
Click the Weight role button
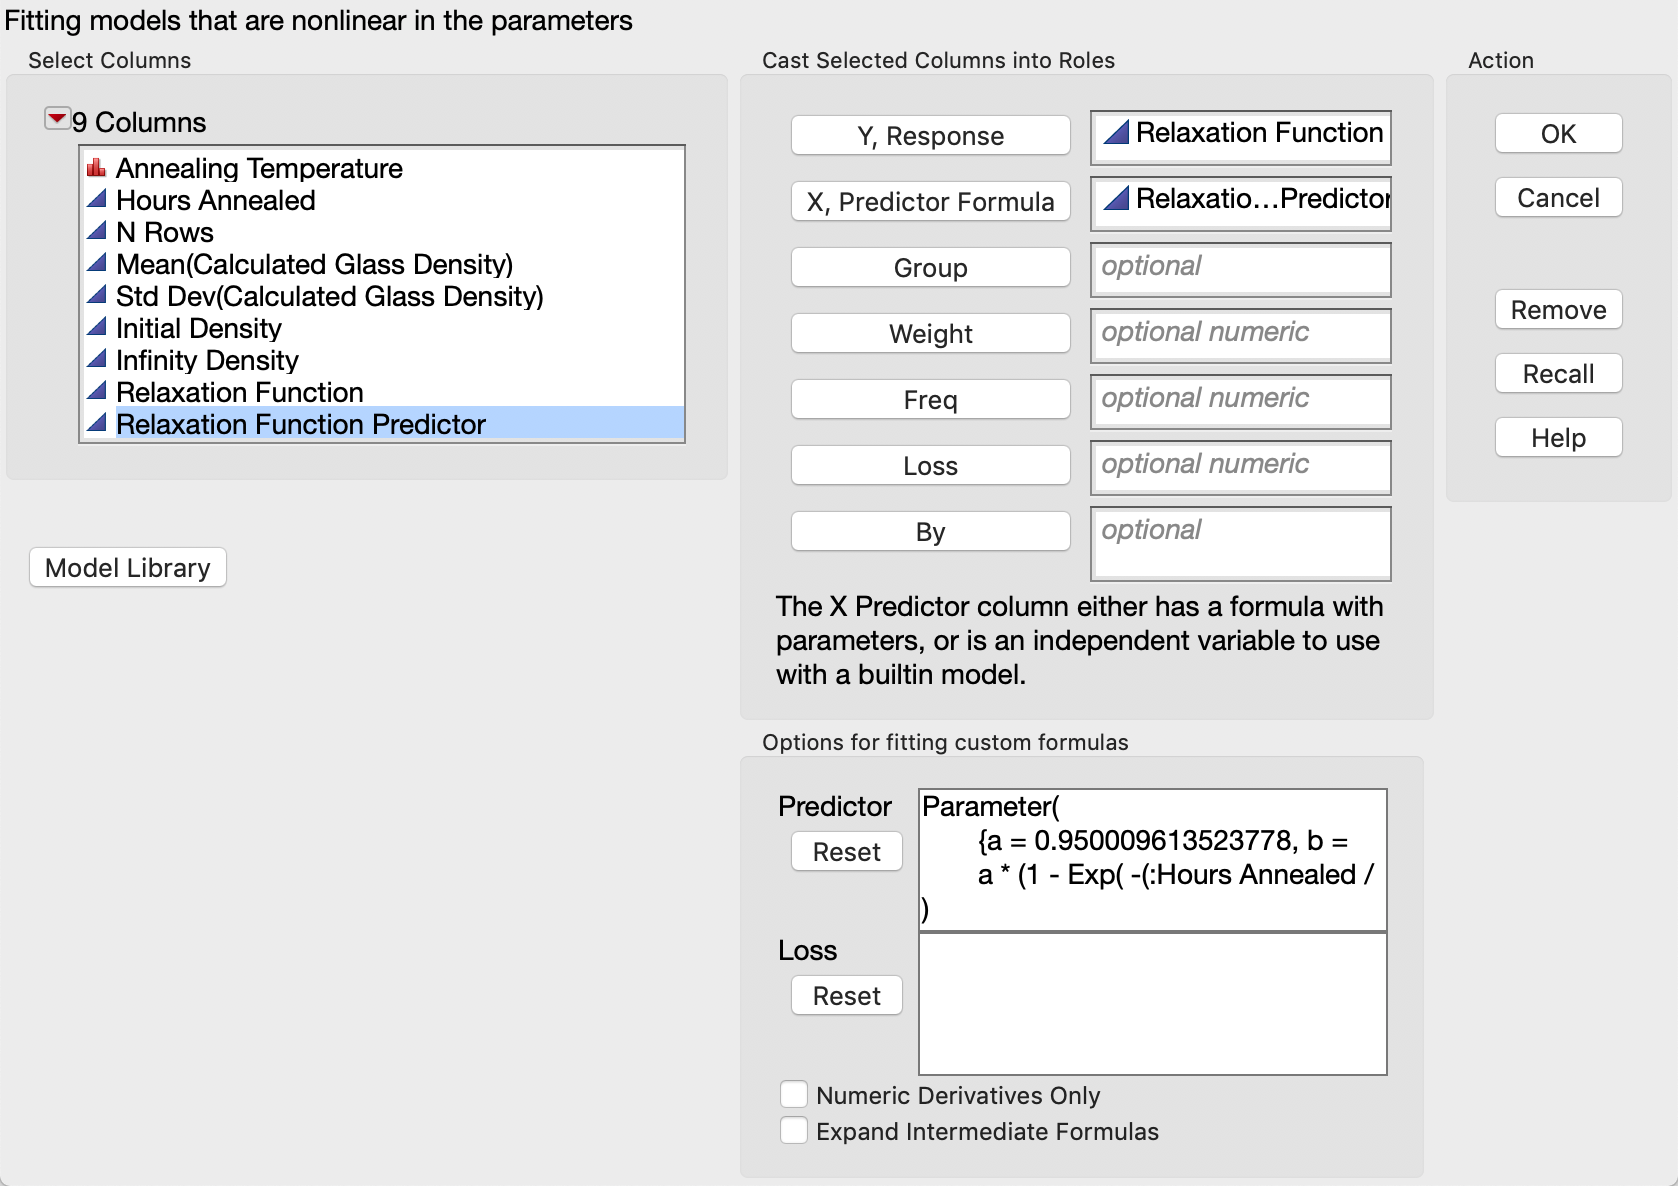(930, 334)
